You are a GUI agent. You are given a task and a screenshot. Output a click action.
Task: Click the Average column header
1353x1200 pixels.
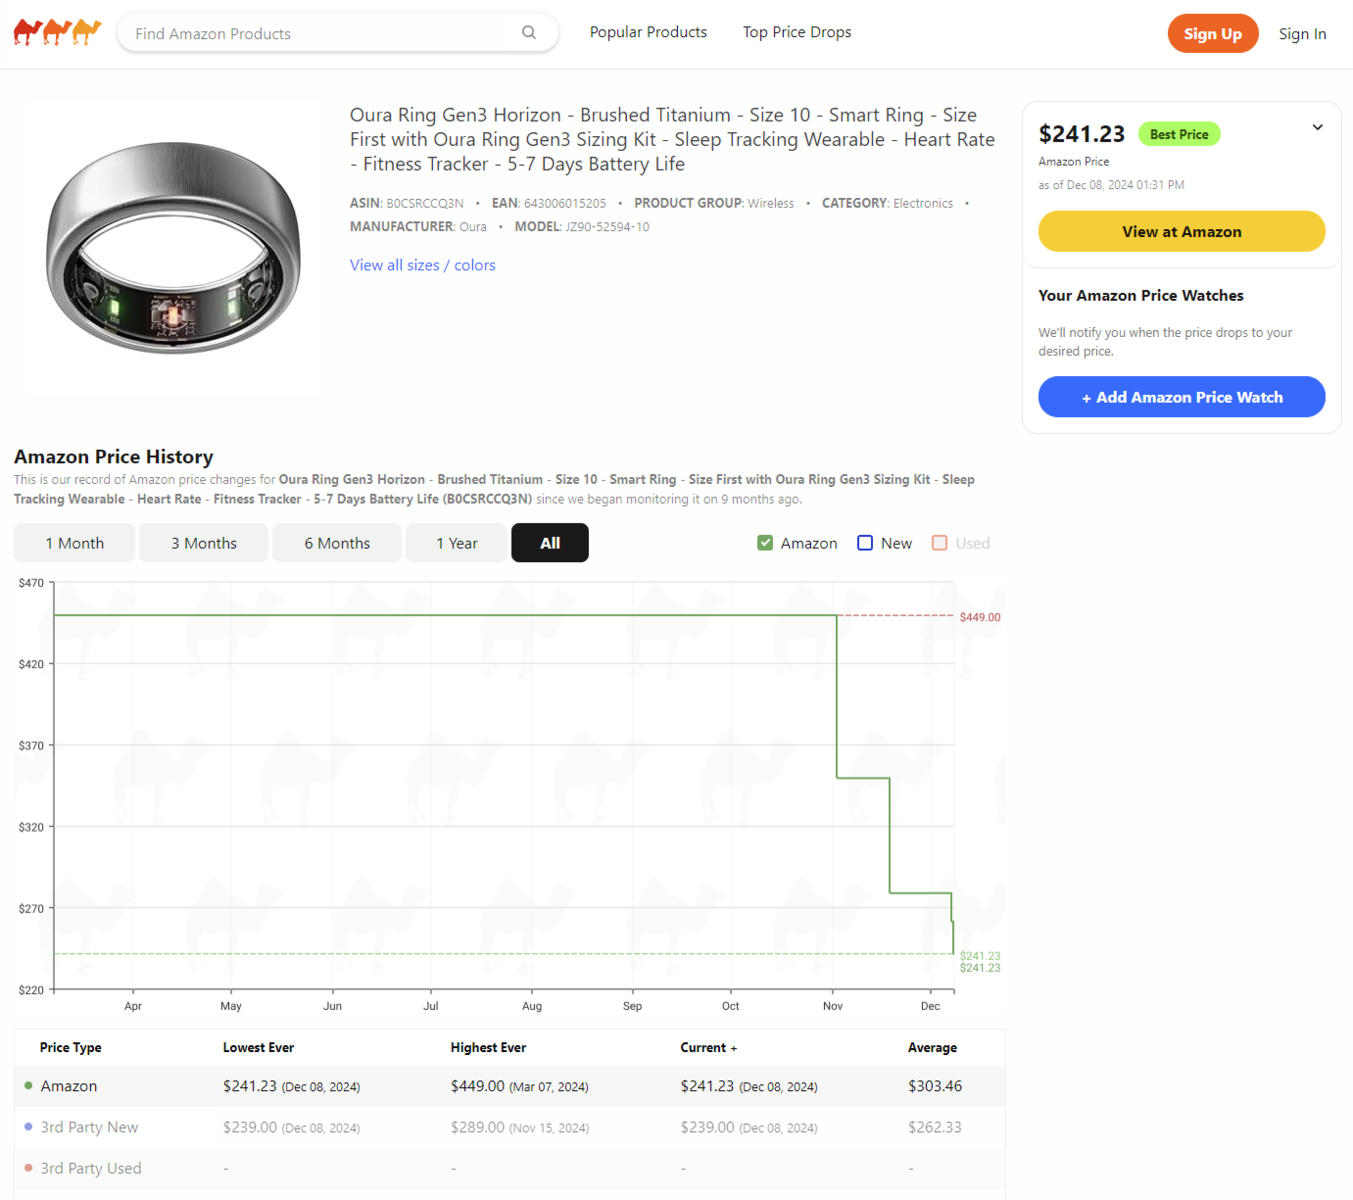(932, 1048)
